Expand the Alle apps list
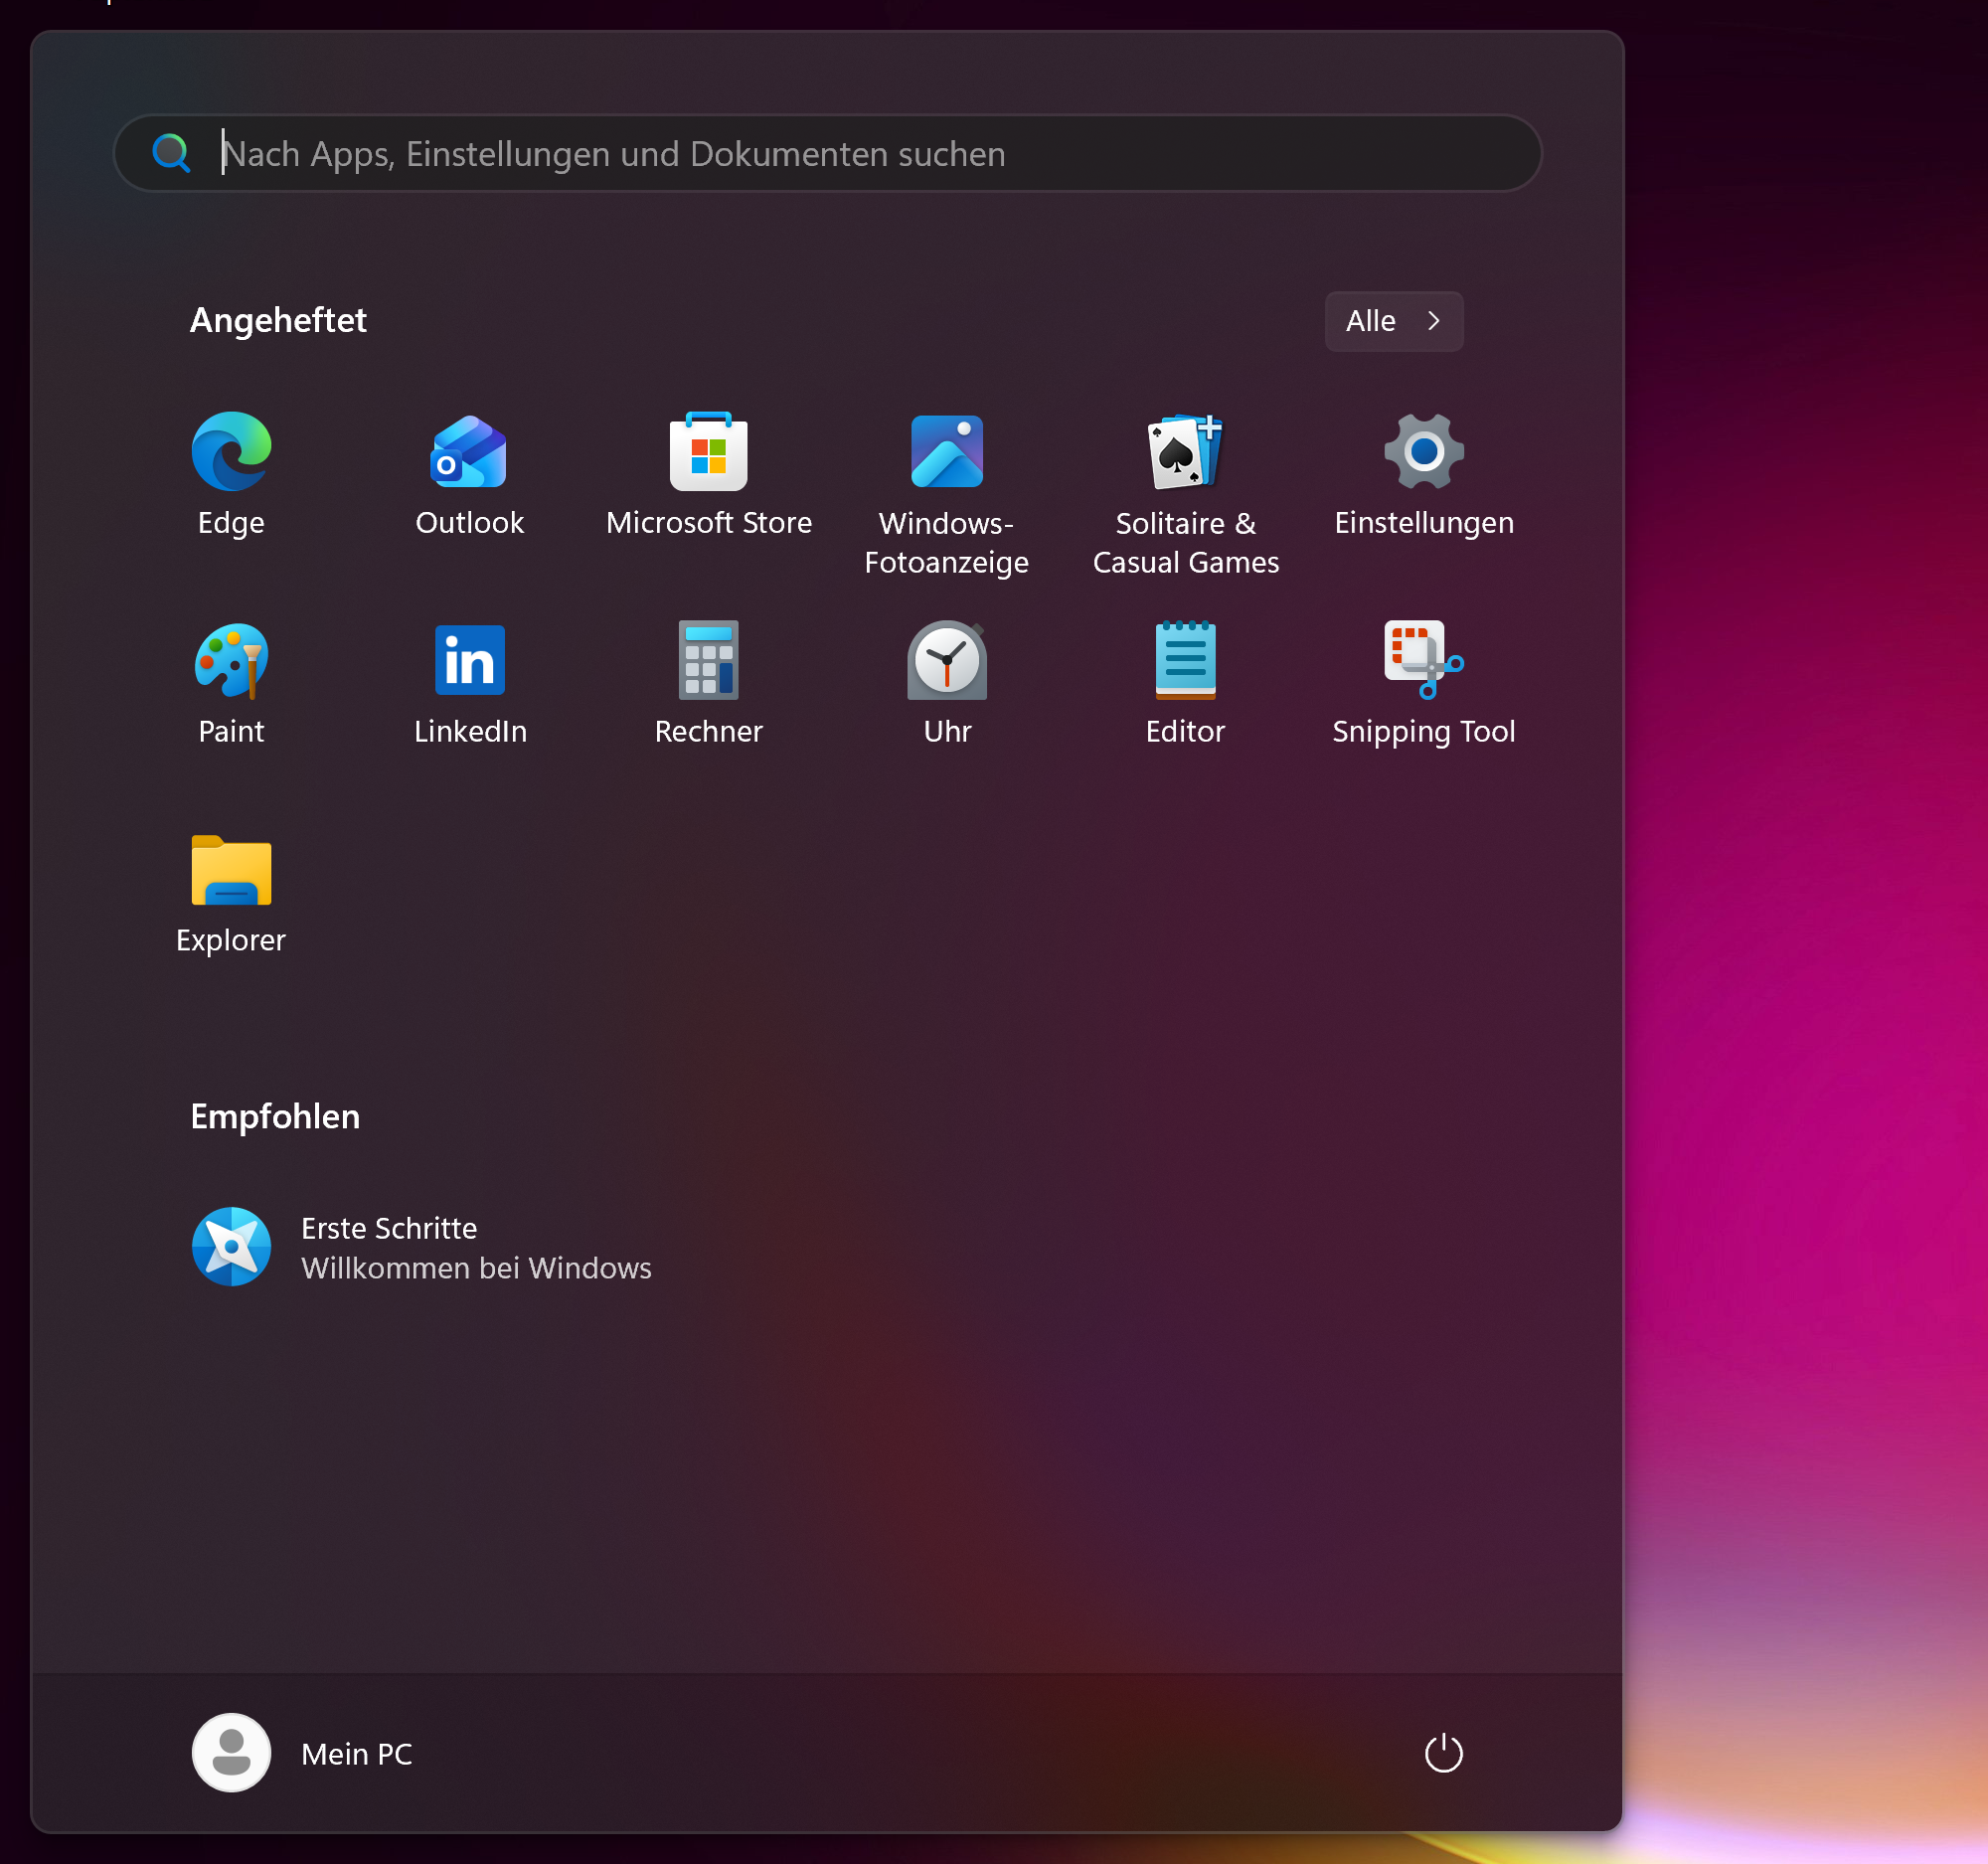Screen dimensions: 1988x1864 click(1393, 321)
